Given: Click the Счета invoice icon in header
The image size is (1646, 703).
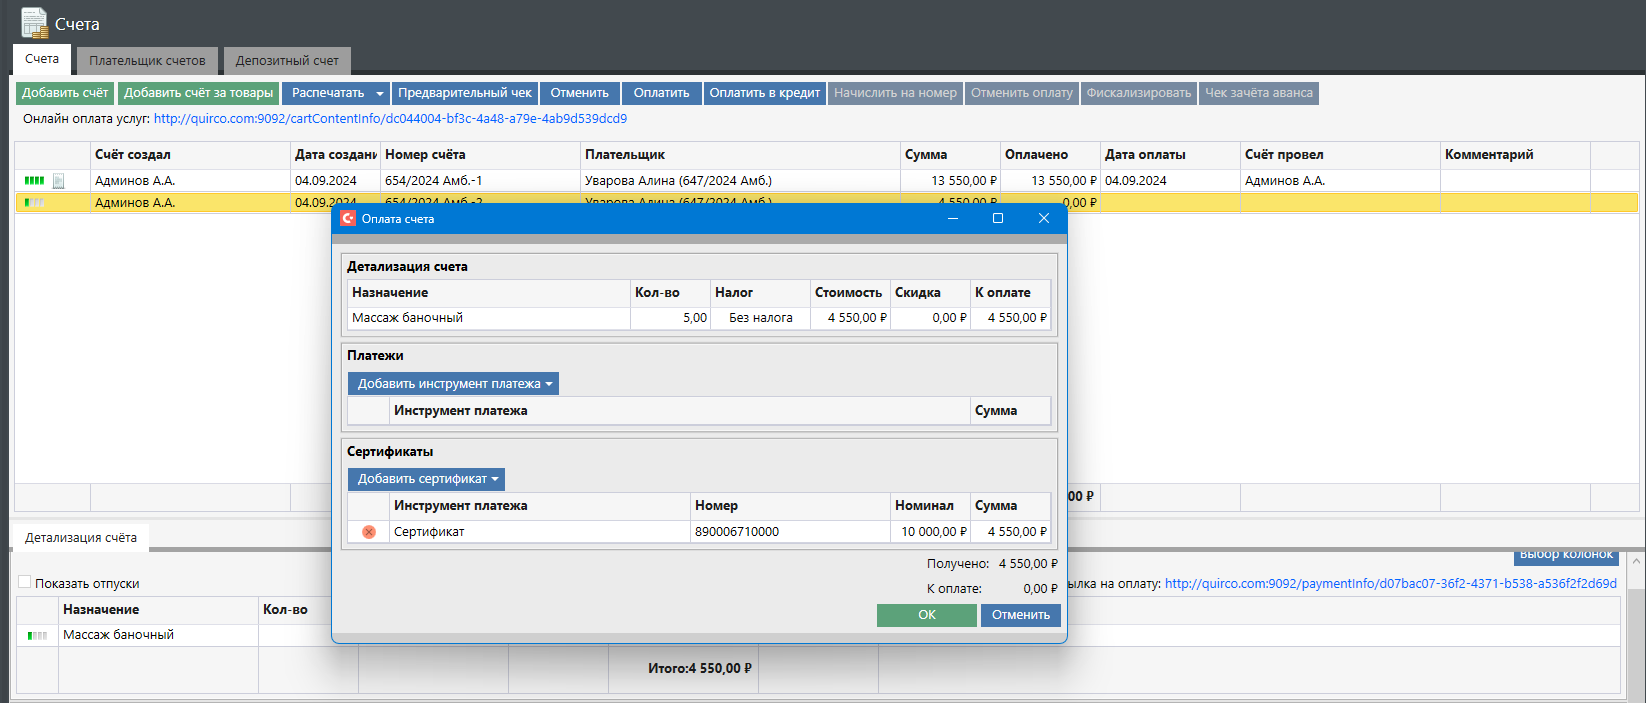Looking at the screenshot, I should pyautogui.click(x=34, y=22).
